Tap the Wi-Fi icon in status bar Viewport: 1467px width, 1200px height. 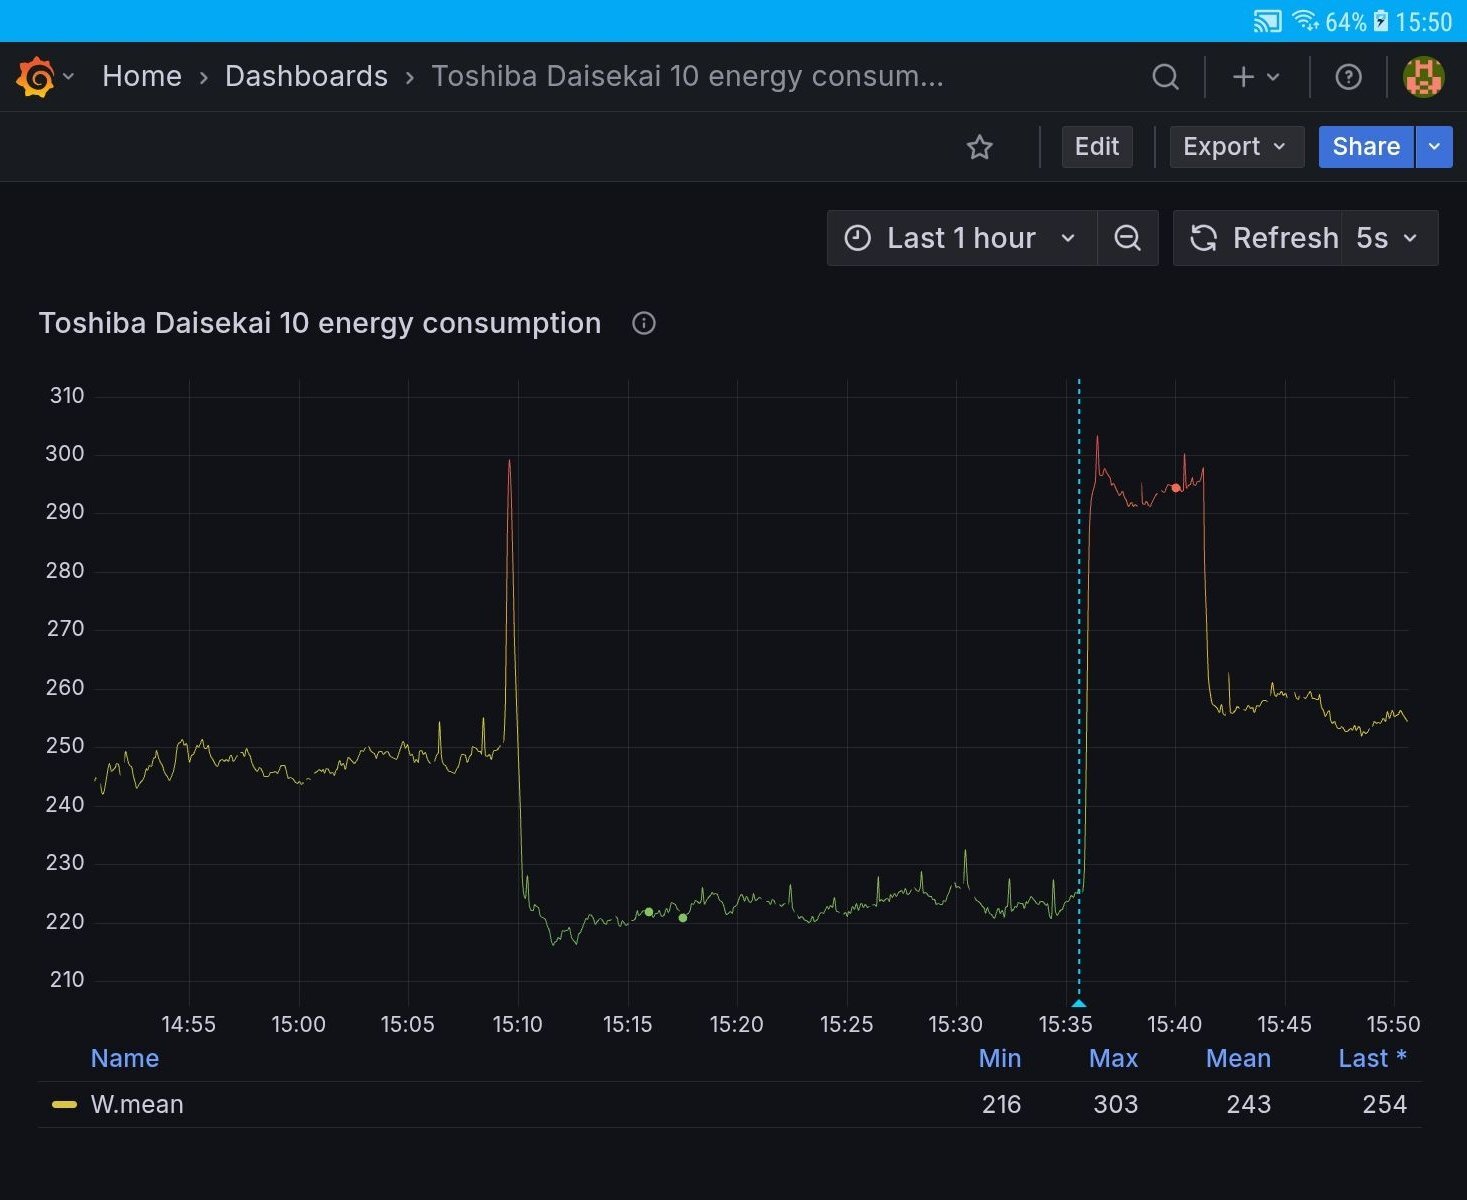1305,21
